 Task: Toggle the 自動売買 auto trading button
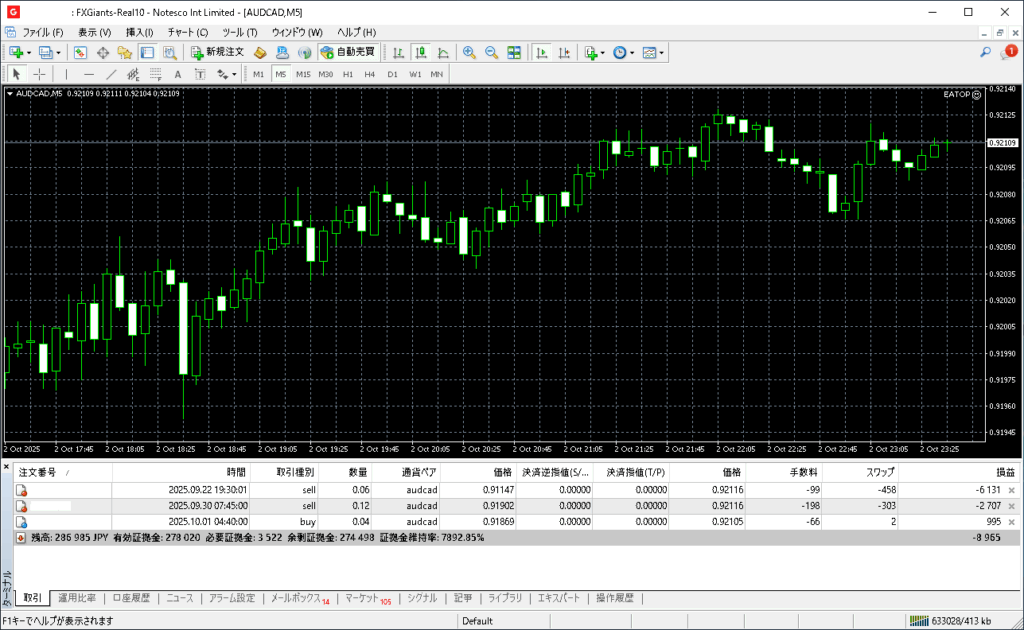(x=347, y=52)
